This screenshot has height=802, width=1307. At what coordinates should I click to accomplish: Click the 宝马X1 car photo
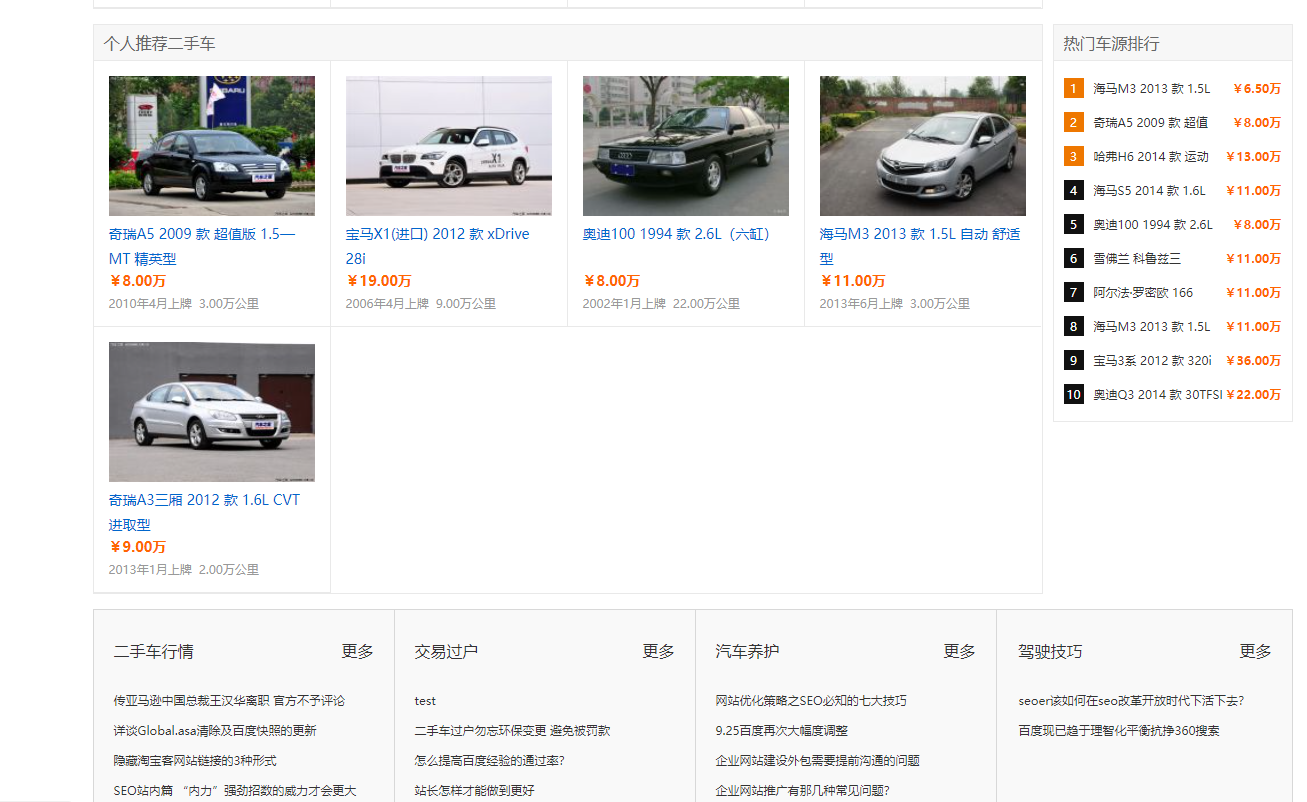(x=448, y=145)
